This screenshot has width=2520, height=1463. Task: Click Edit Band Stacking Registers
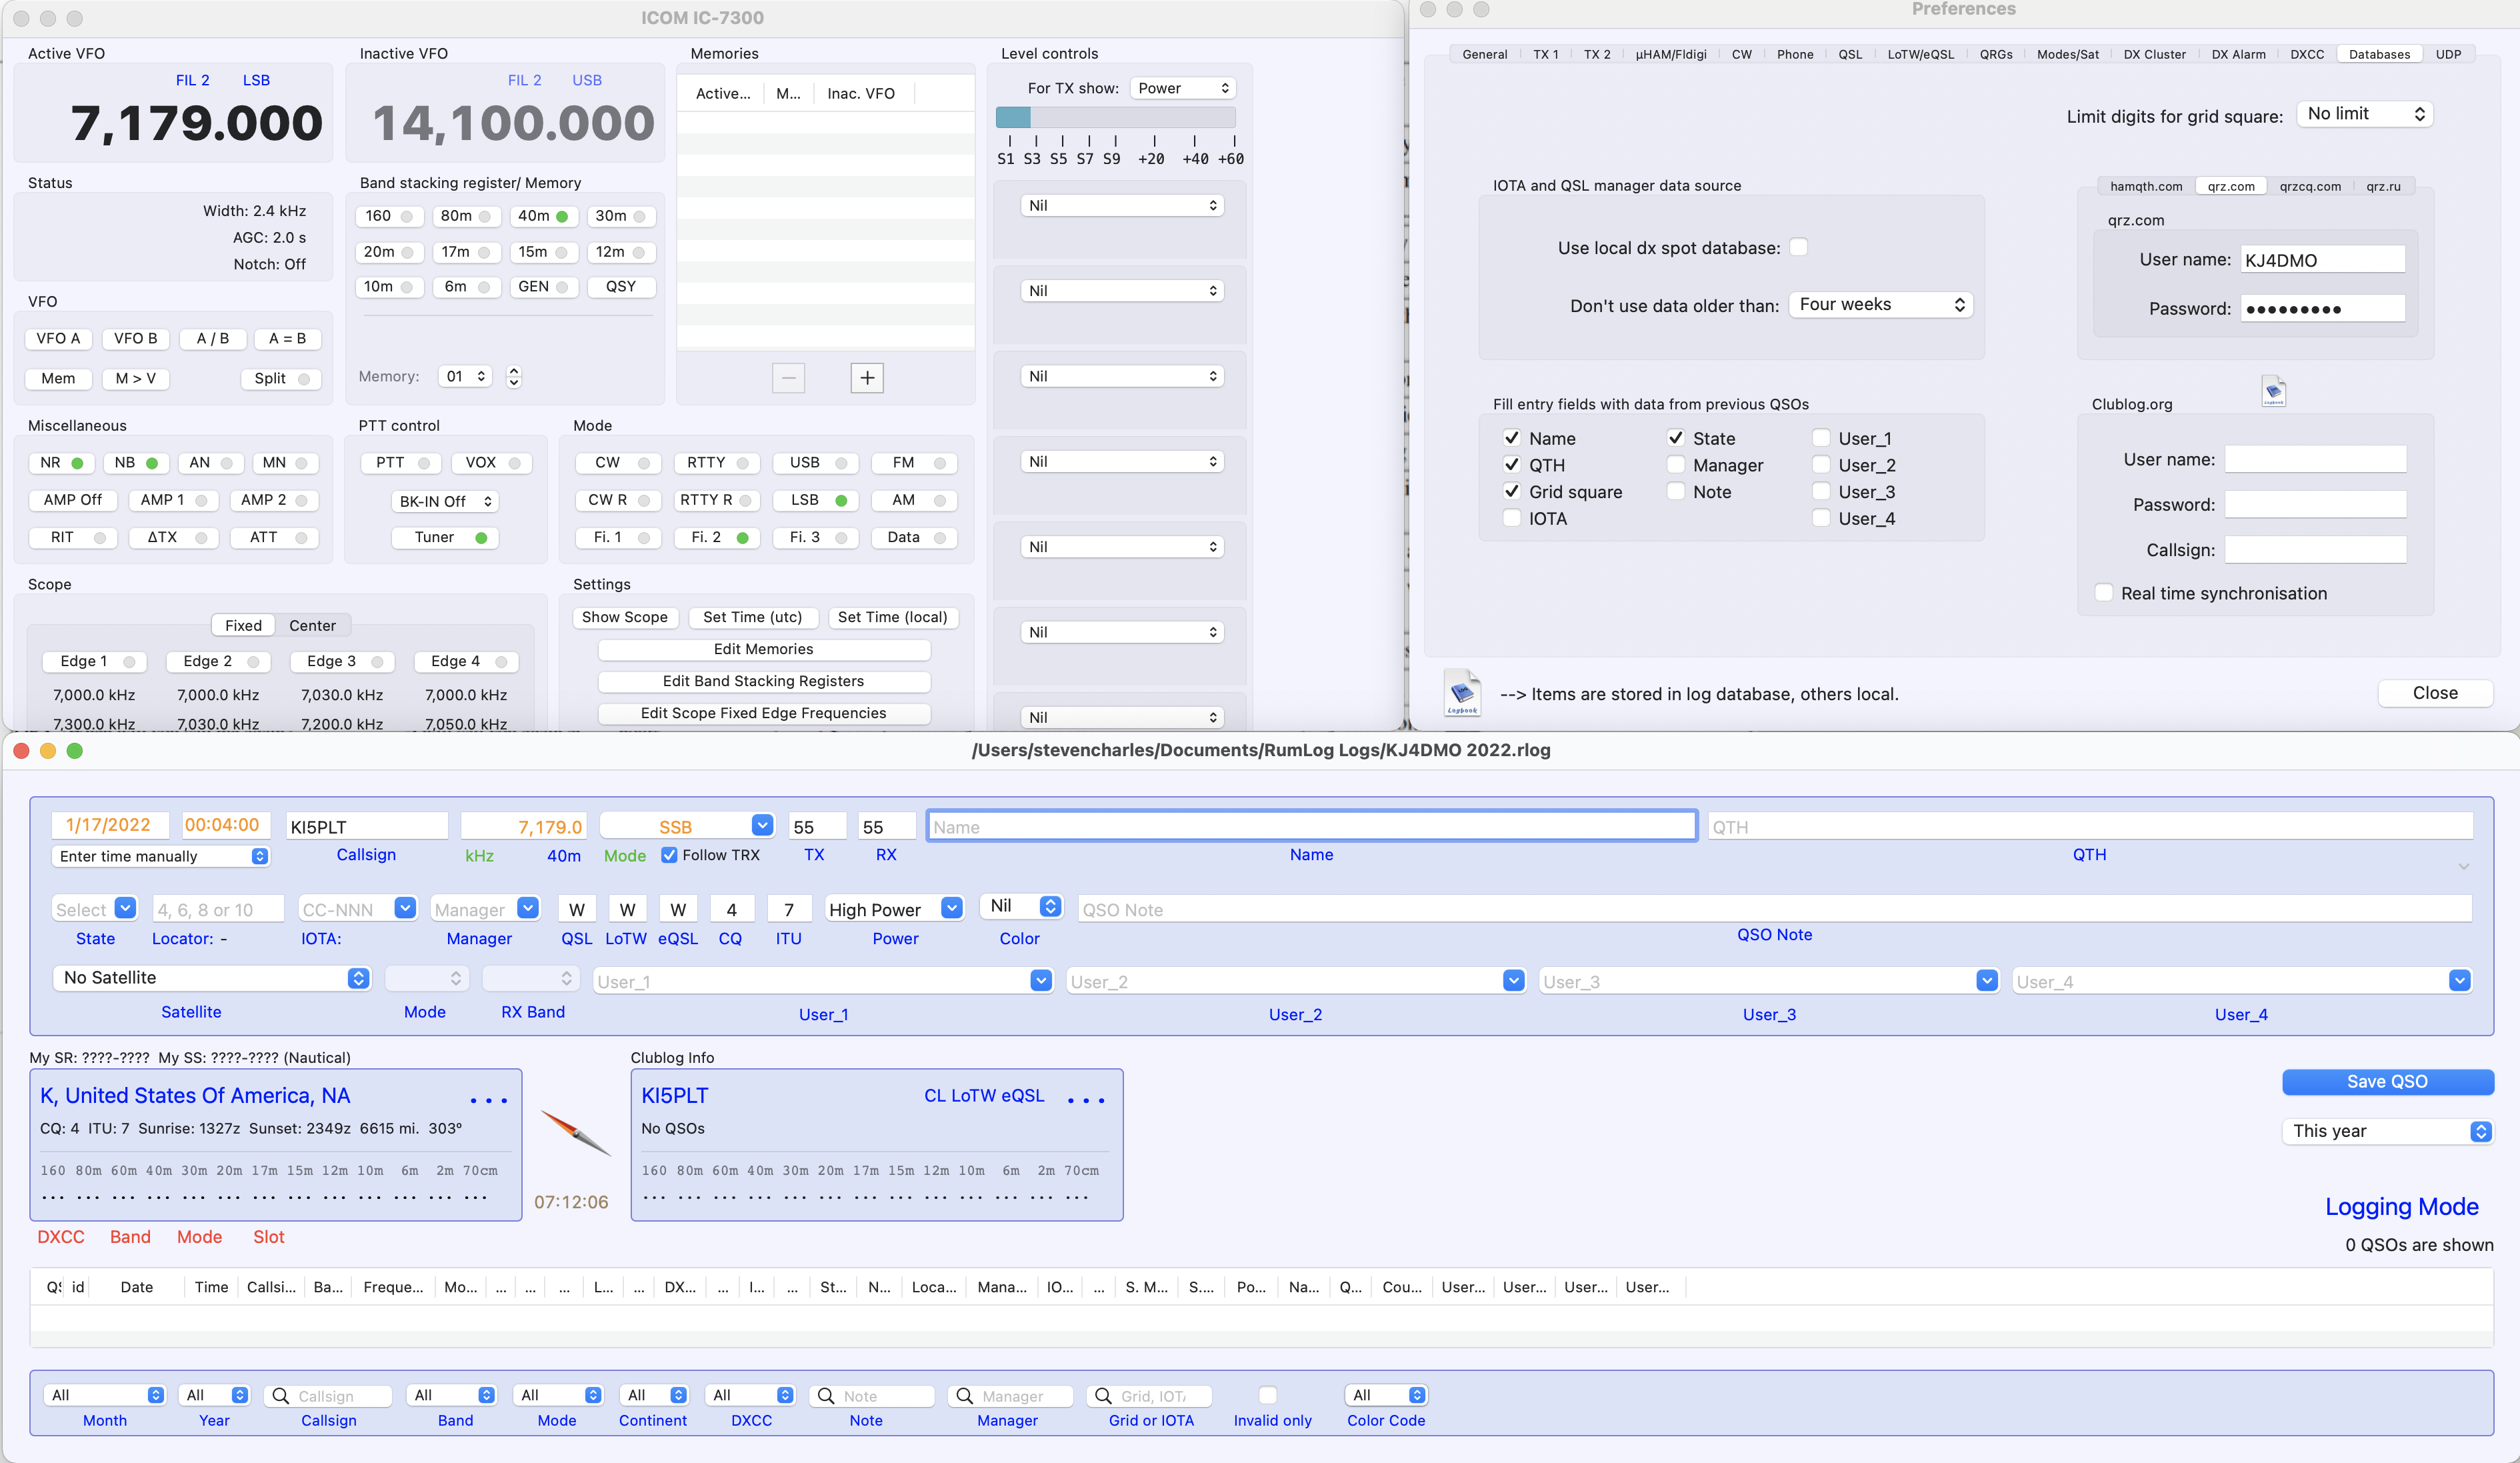click(763, 681)
